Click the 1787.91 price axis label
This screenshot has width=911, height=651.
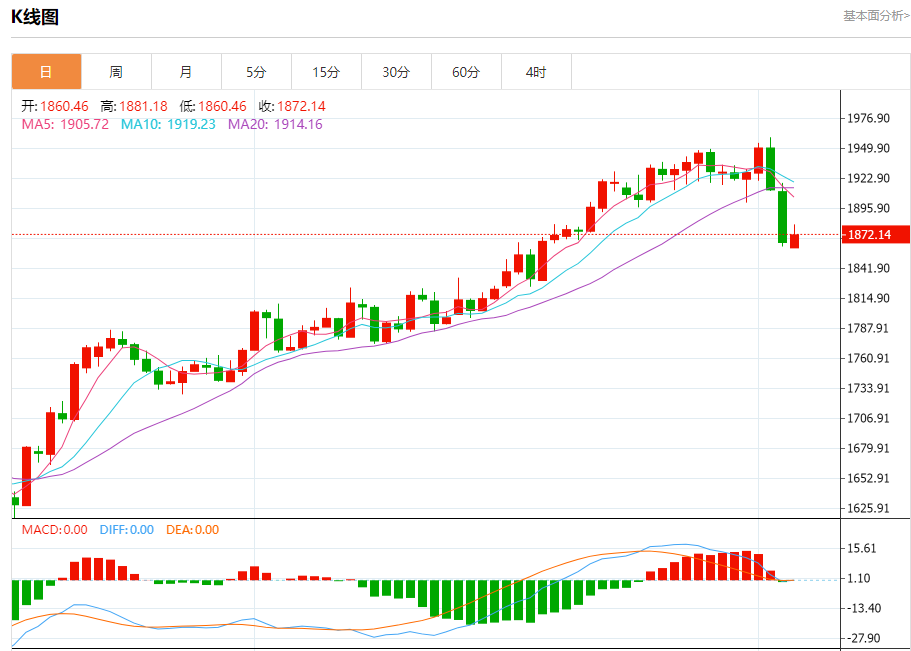coord(869,328)
